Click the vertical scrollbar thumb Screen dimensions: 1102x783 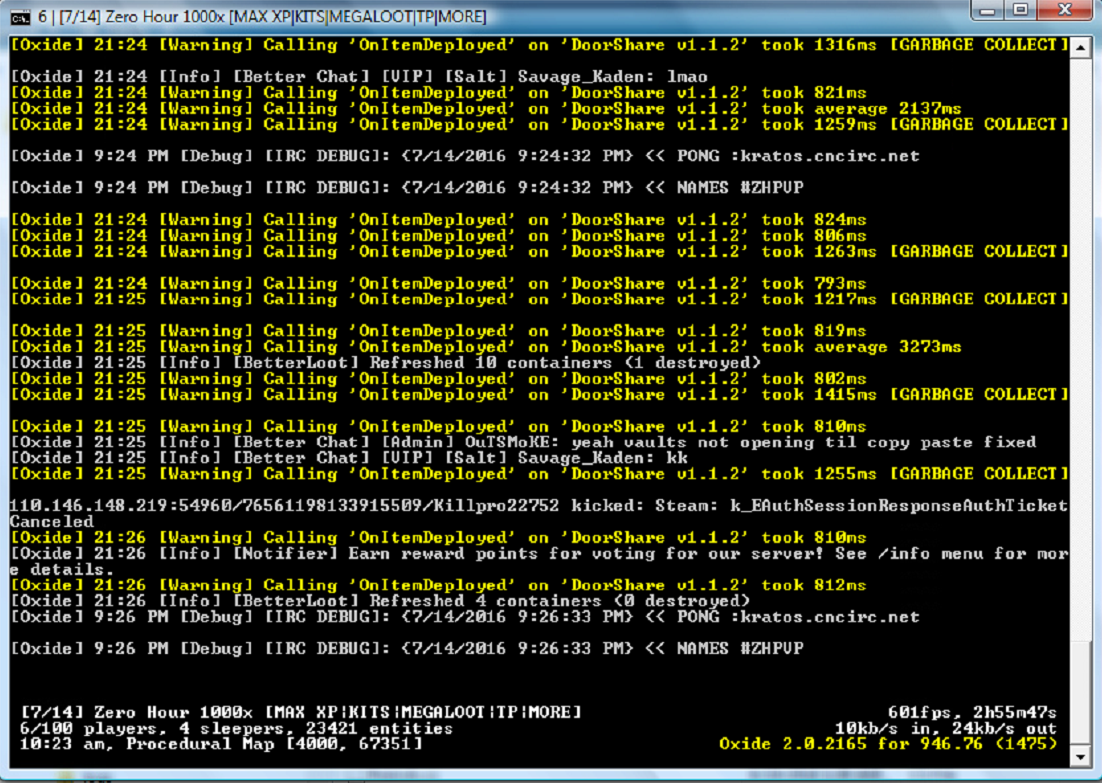pyautogui.click(x=1080, y=692)
